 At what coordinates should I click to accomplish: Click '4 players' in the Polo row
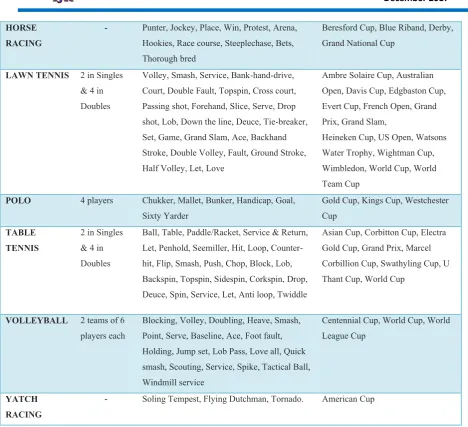pos(97,201)
